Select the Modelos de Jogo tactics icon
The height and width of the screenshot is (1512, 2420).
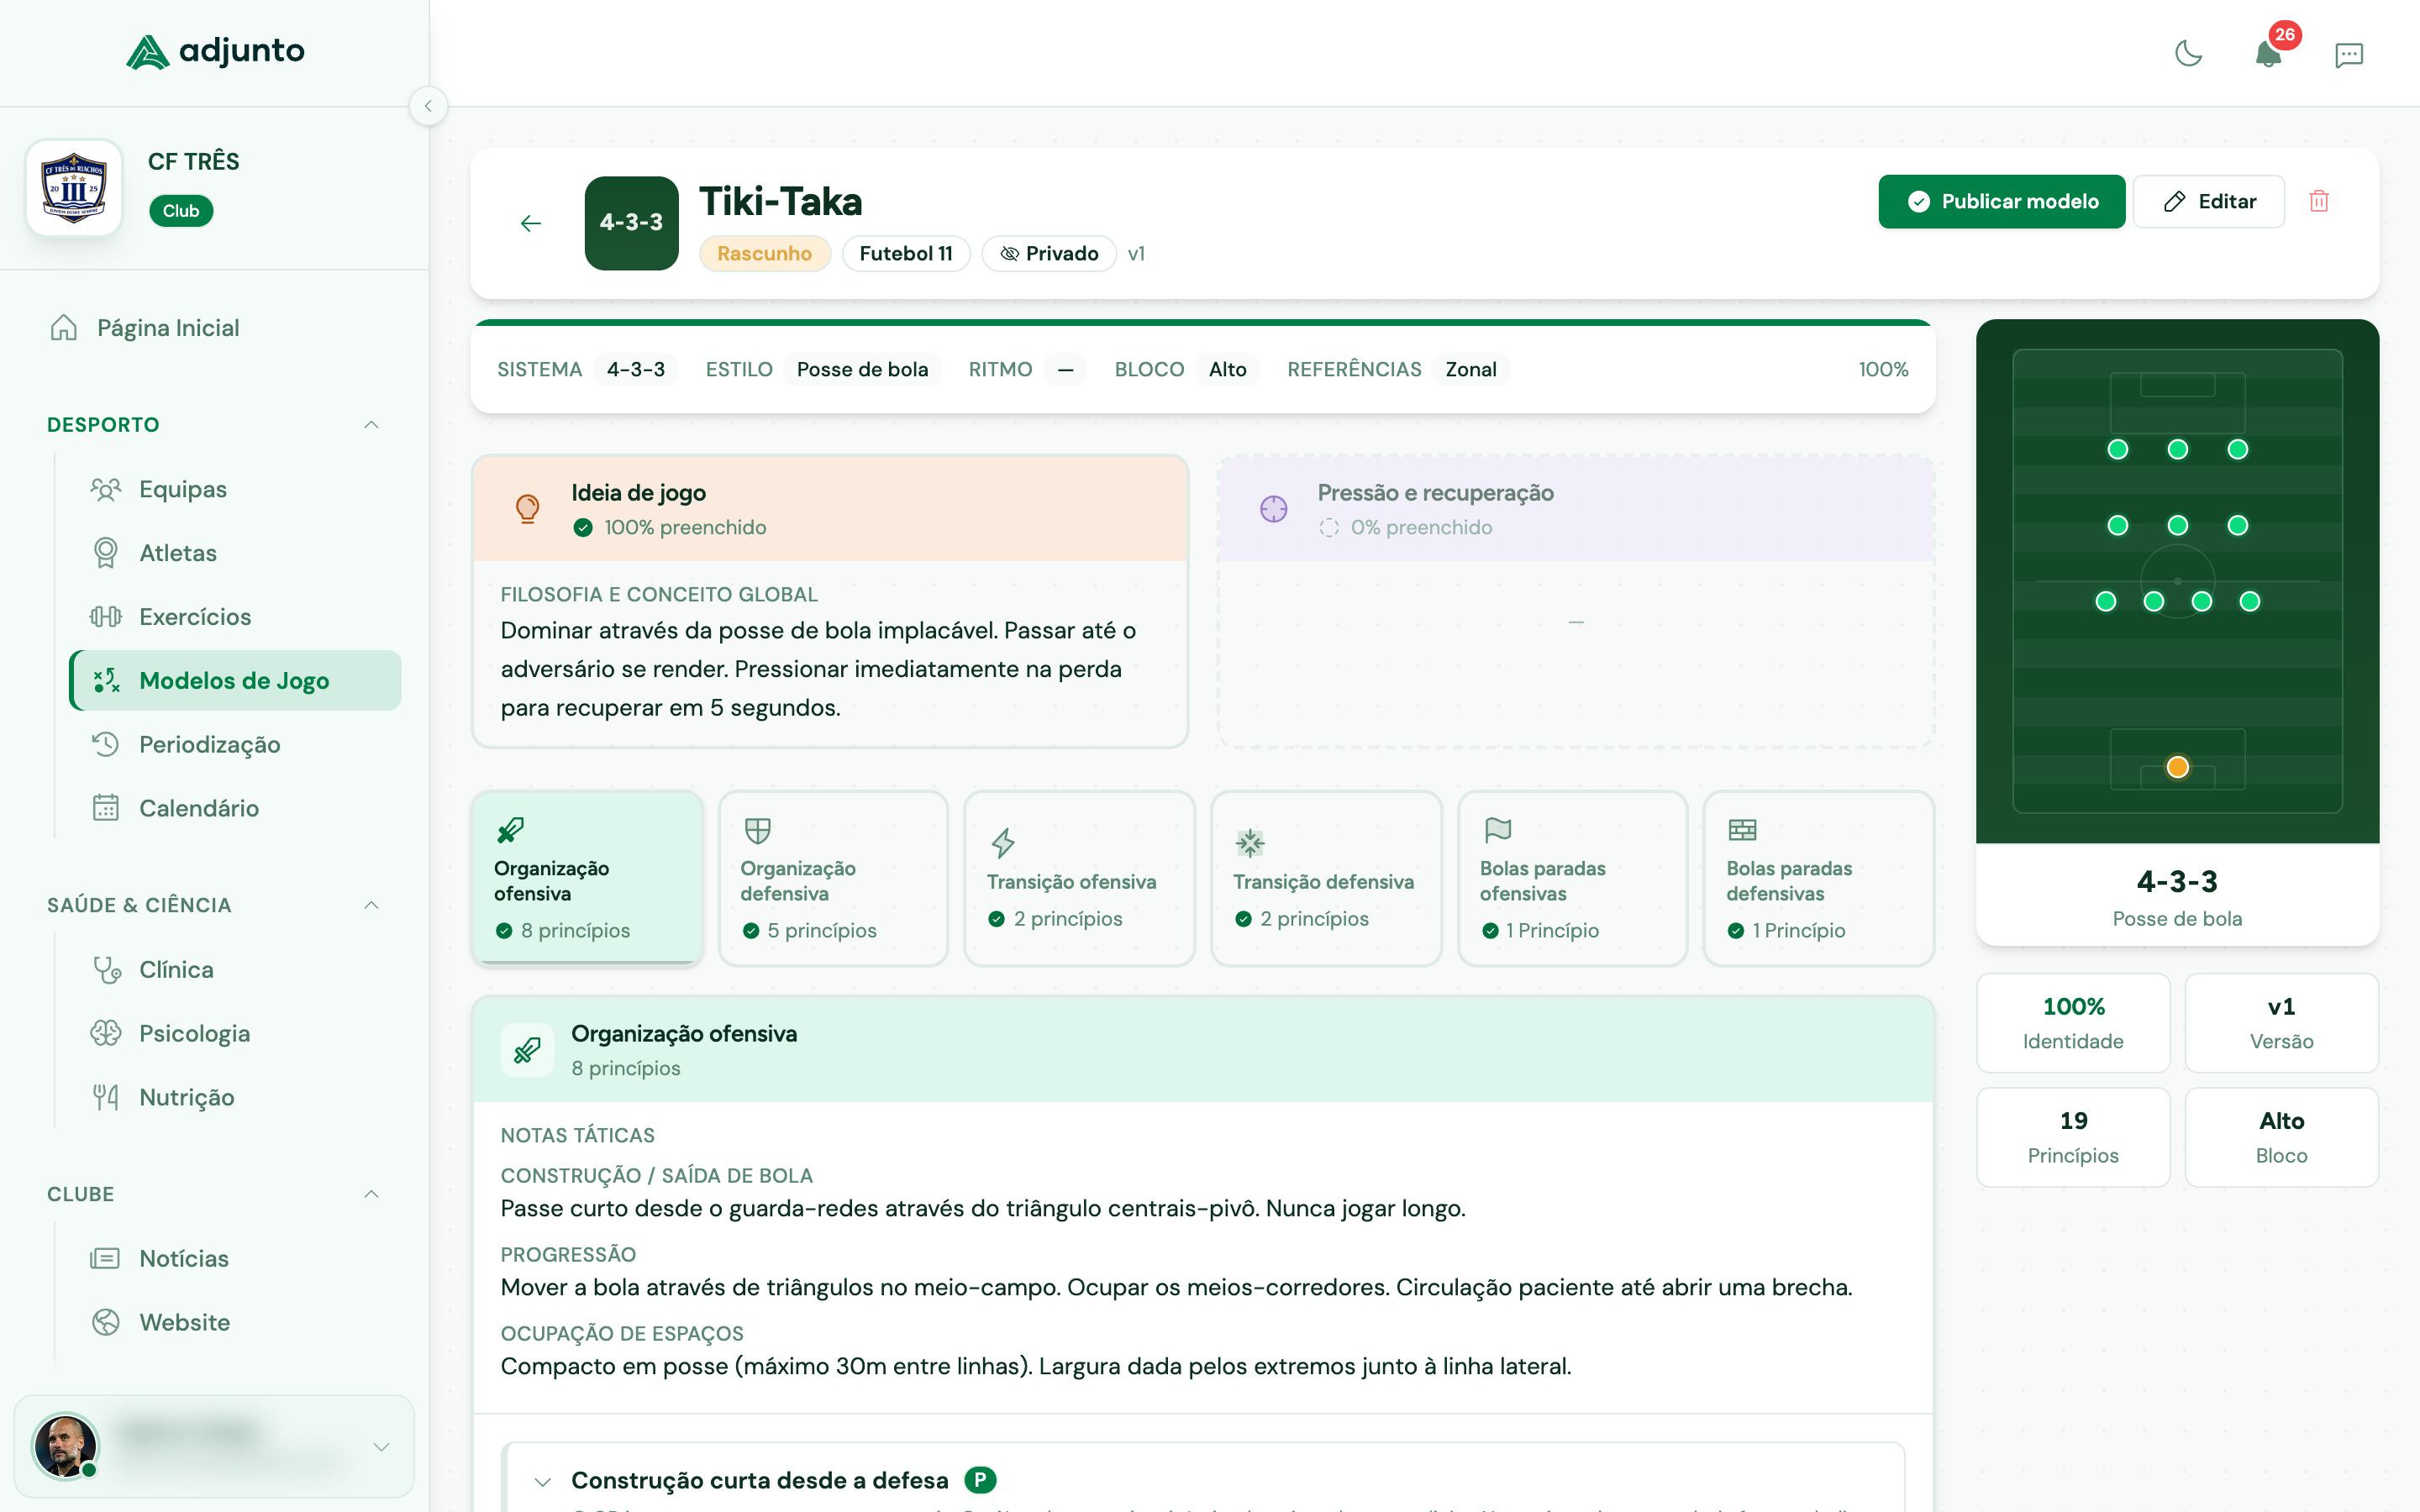tap(106, 680)
